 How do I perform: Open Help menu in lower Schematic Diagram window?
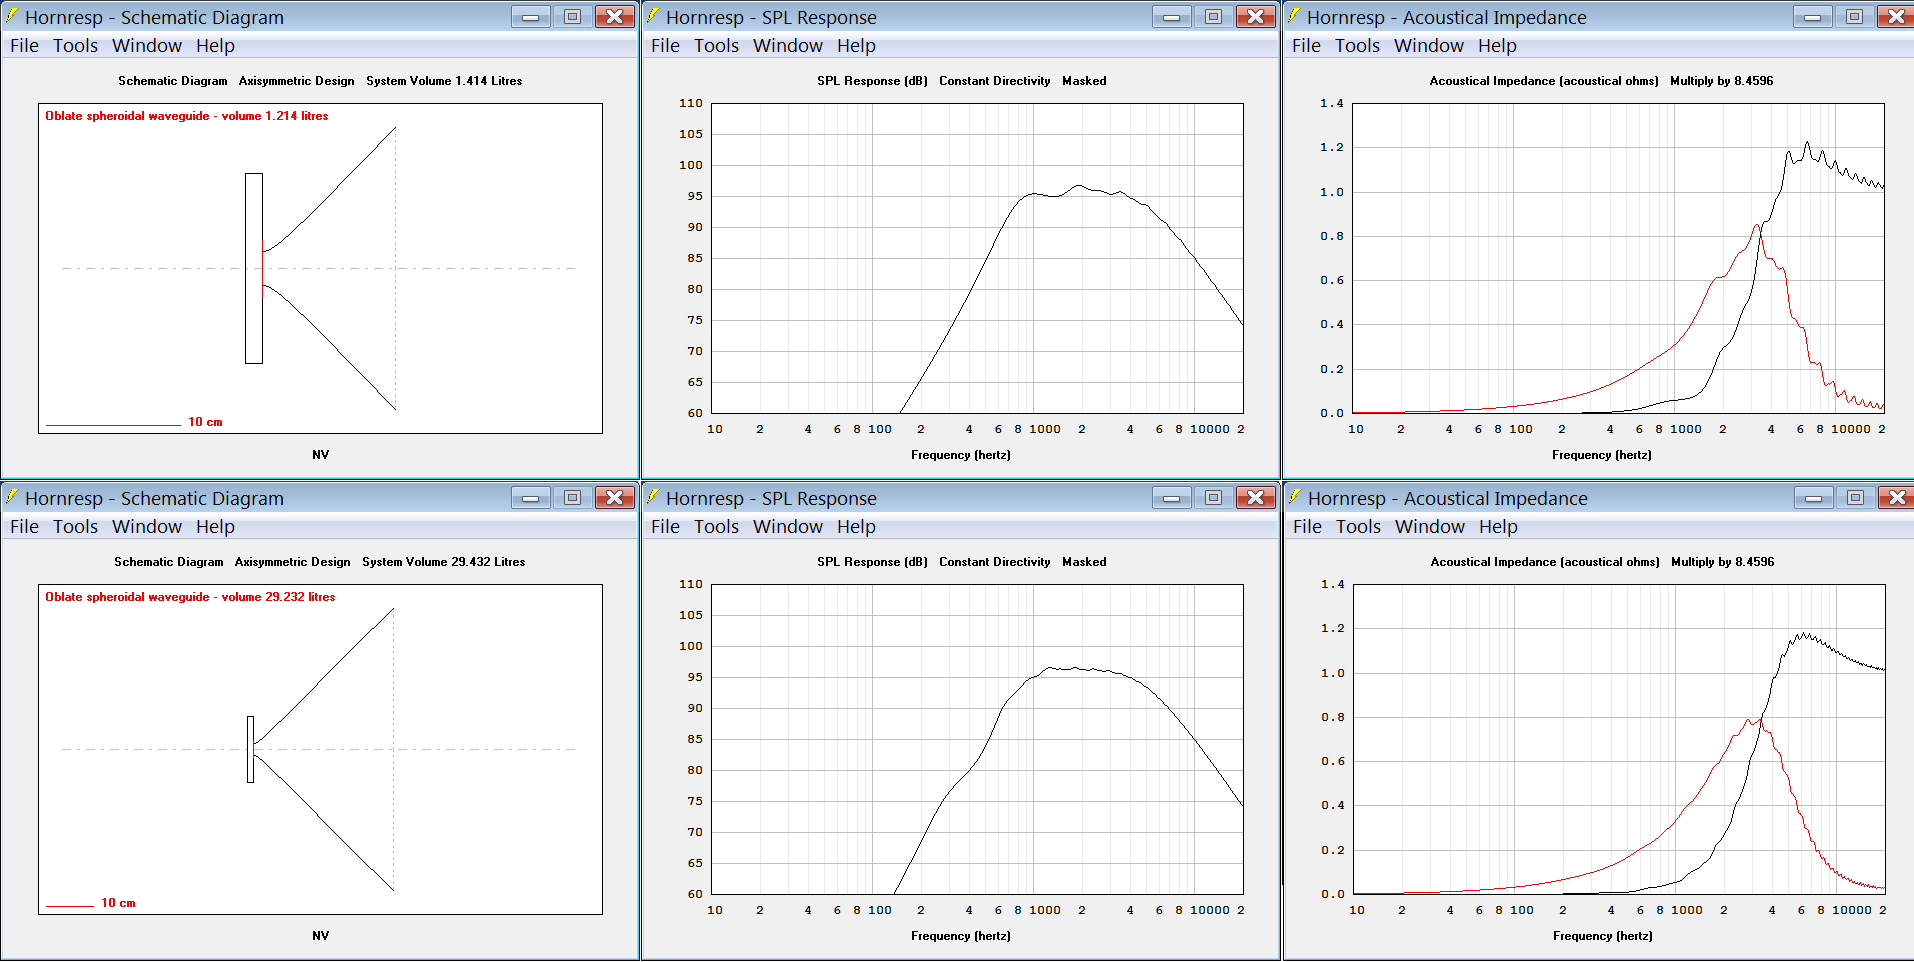click(215, 527)
